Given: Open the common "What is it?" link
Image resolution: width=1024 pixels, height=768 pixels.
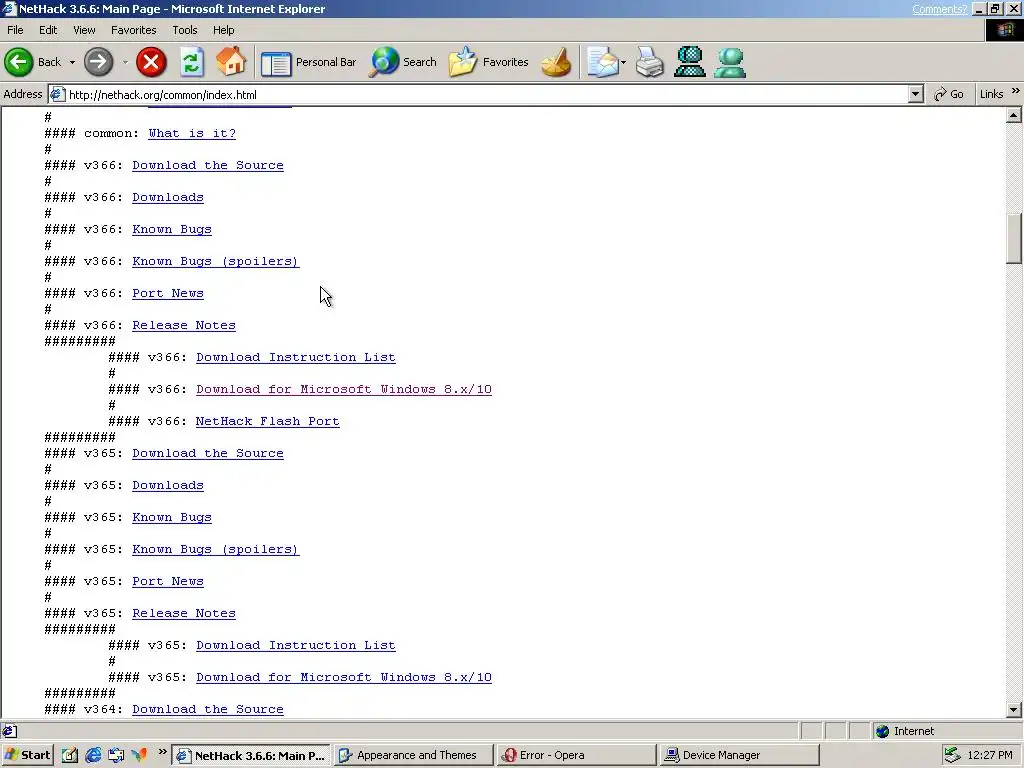Looking at the screenshot, I should [x=192, y=133].
